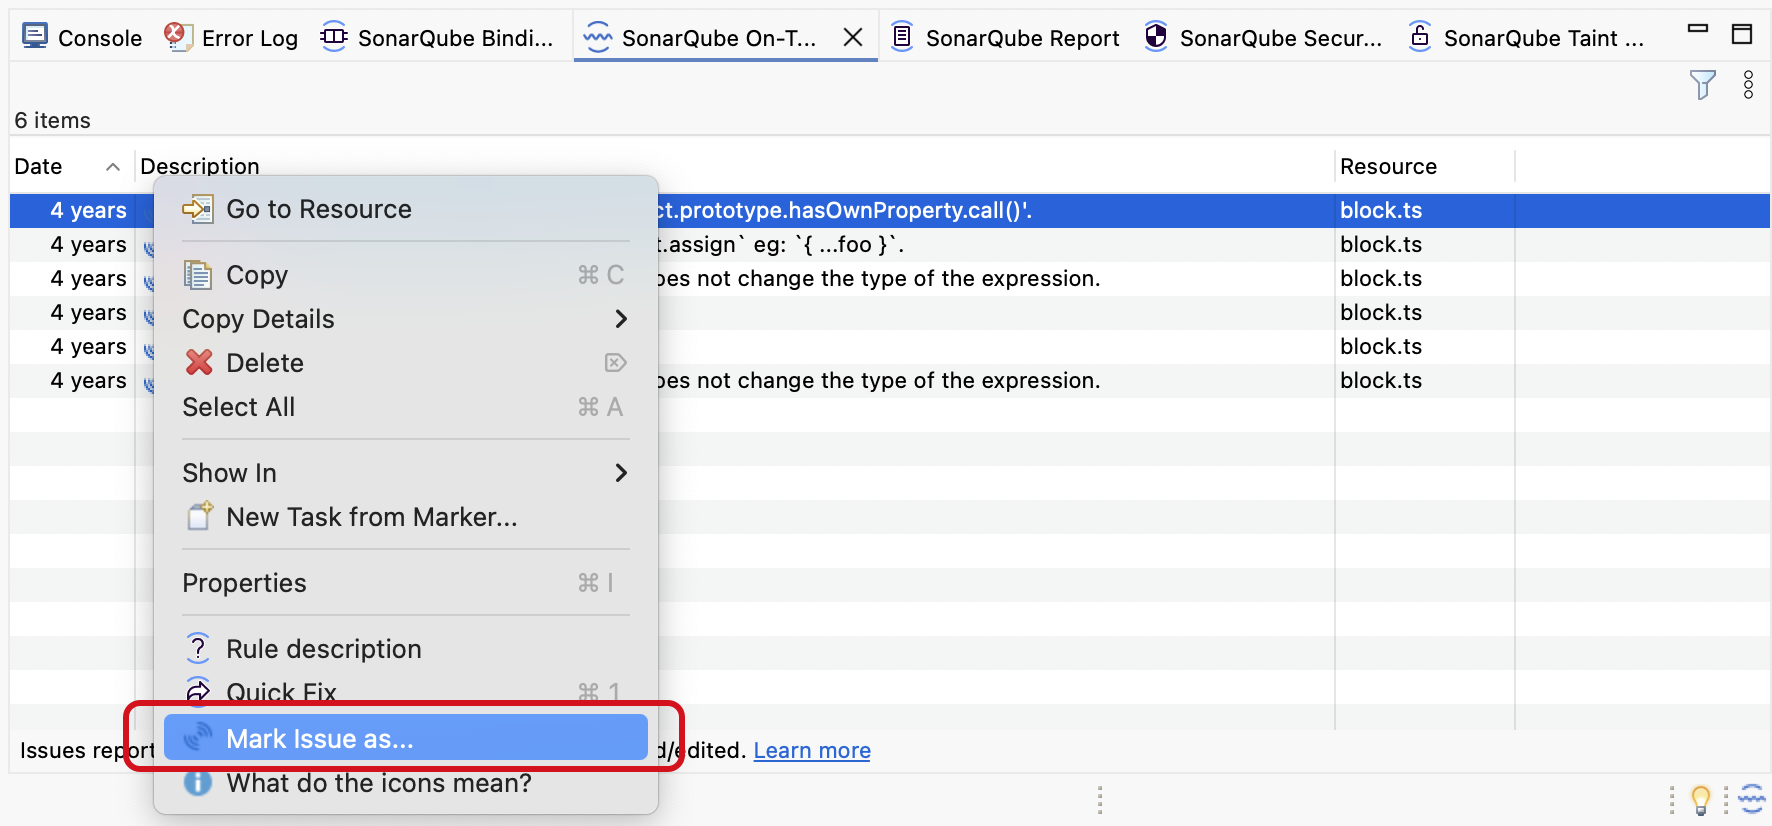Viewport: 1772px width, 826px height.
Task: Click the Go to Resource arrow icon
Action: tap(197, 209)
